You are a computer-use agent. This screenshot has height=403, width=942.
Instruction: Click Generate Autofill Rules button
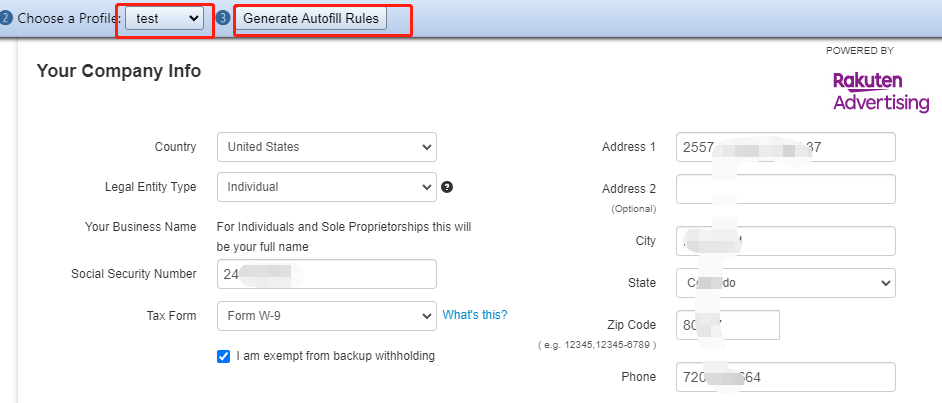click(x=311, y=18)
